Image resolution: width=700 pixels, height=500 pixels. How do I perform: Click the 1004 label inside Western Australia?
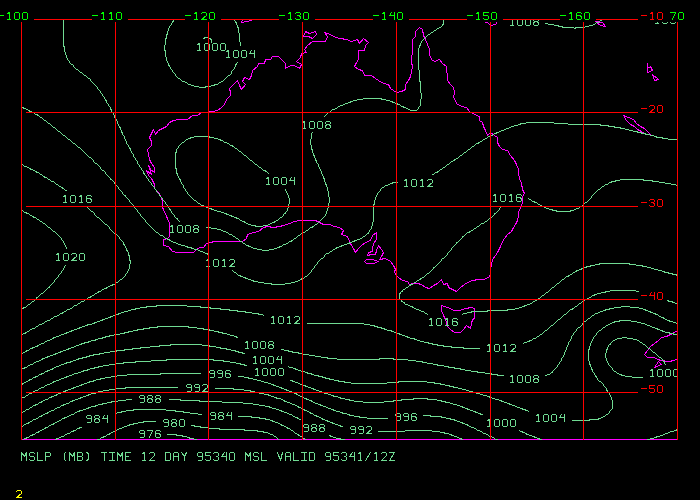click(280, 181)
